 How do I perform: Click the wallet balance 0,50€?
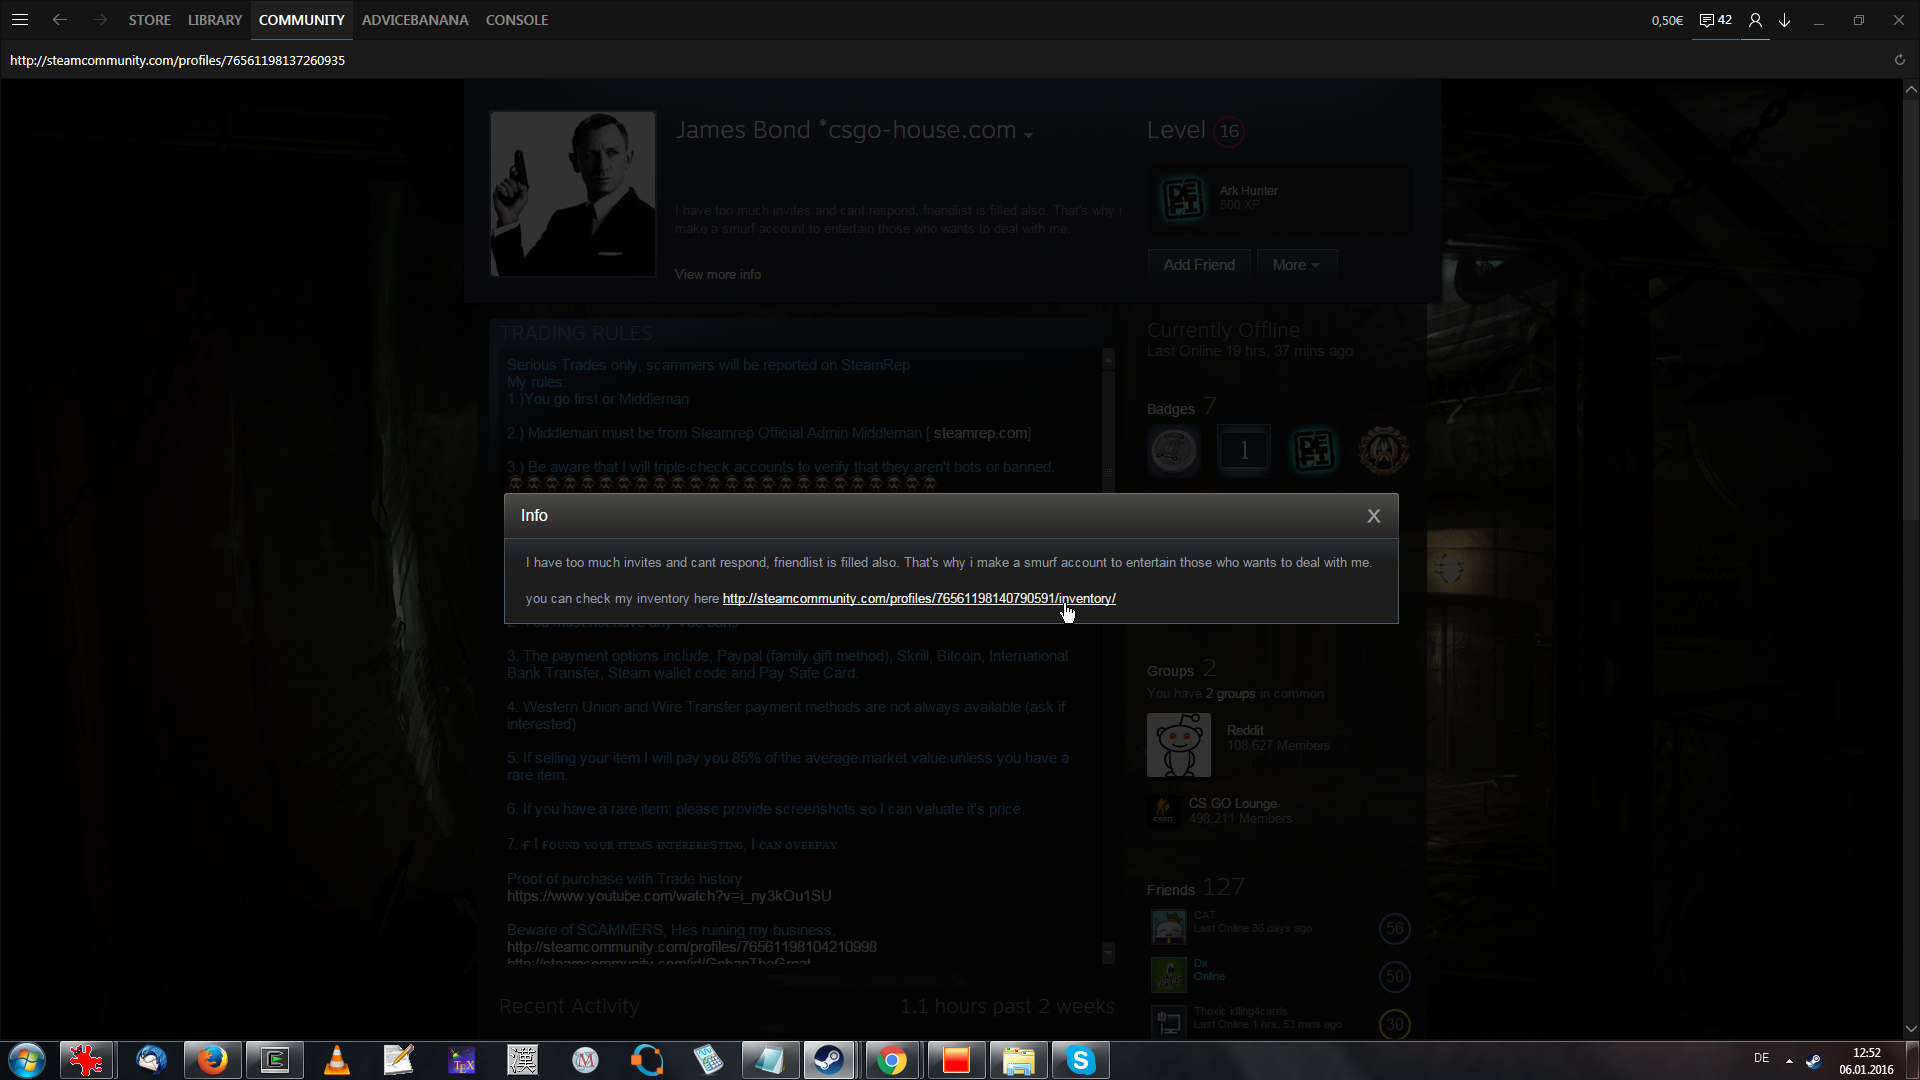(1666, 20)
